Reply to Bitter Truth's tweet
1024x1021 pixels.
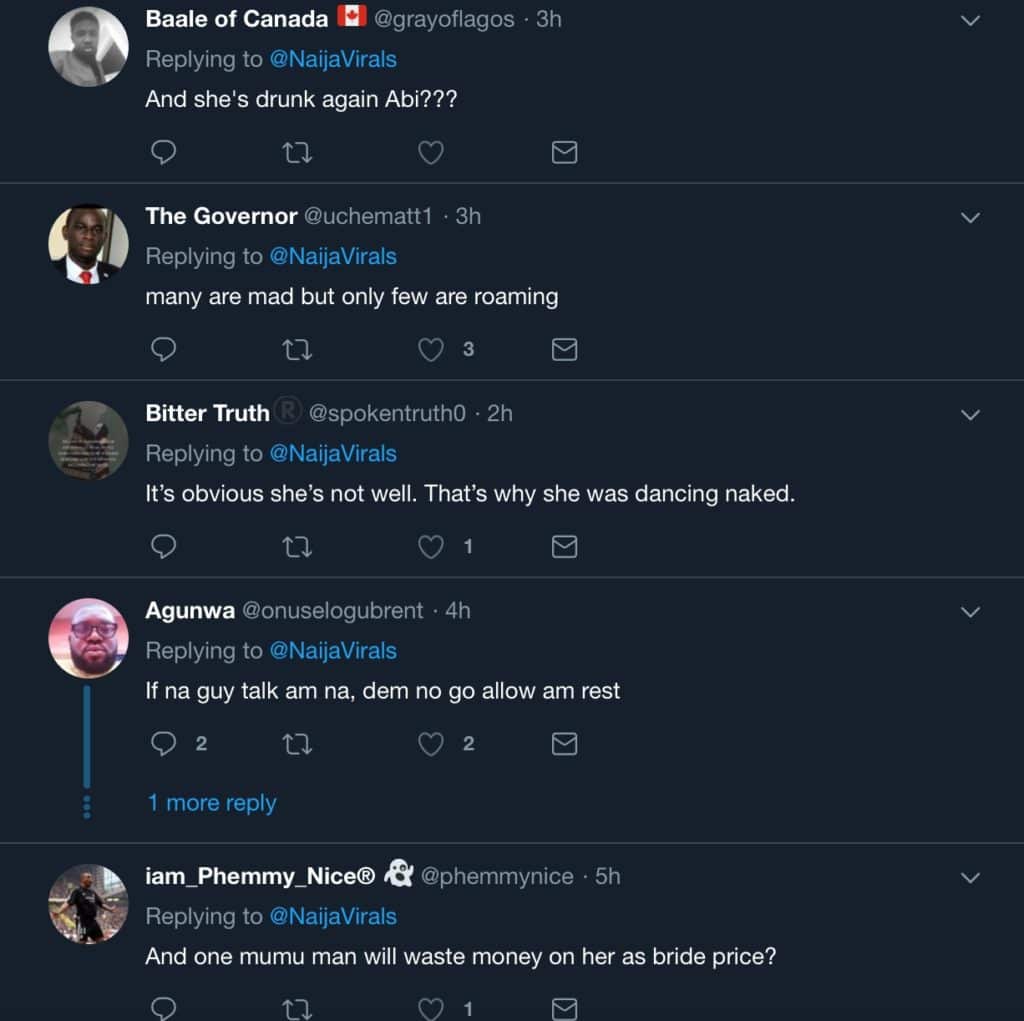[x=163, y=546]
